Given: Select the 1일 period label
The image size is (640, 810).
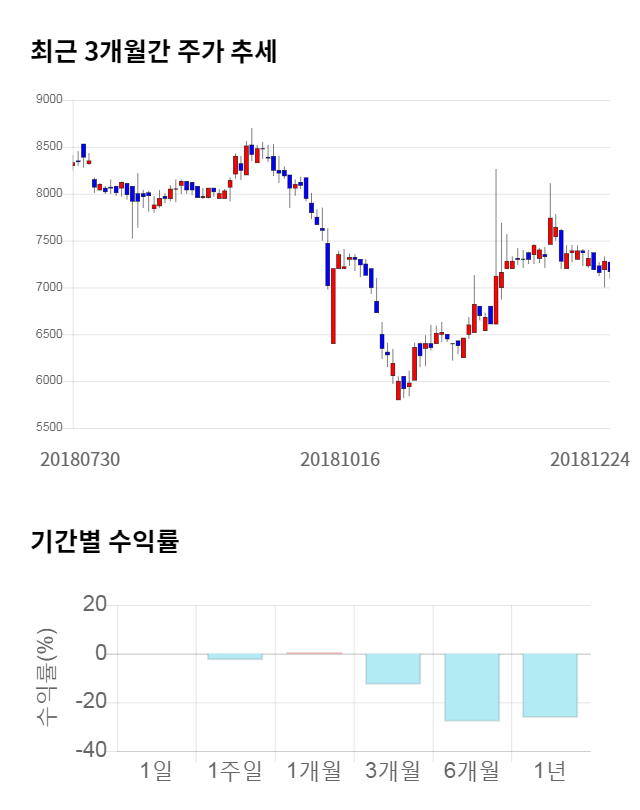Looking at the screenshot, I should (156, 770).
